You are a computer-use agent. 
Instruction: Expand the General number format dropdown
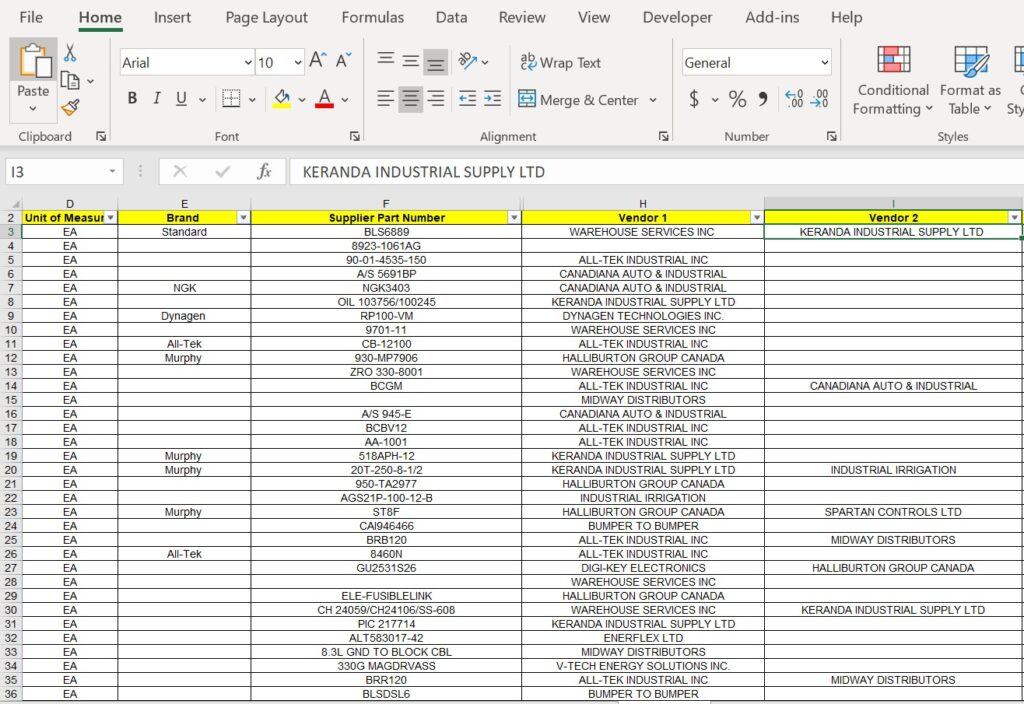tap(824, 63)
